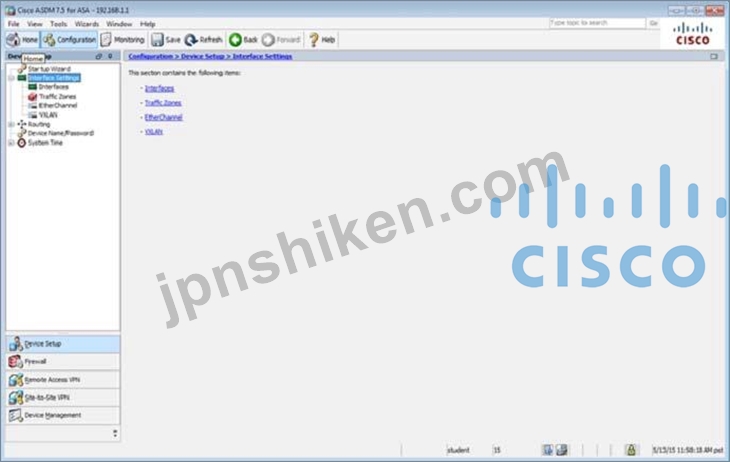
Task: Click the Save disk icon
Action: [157, 40]
